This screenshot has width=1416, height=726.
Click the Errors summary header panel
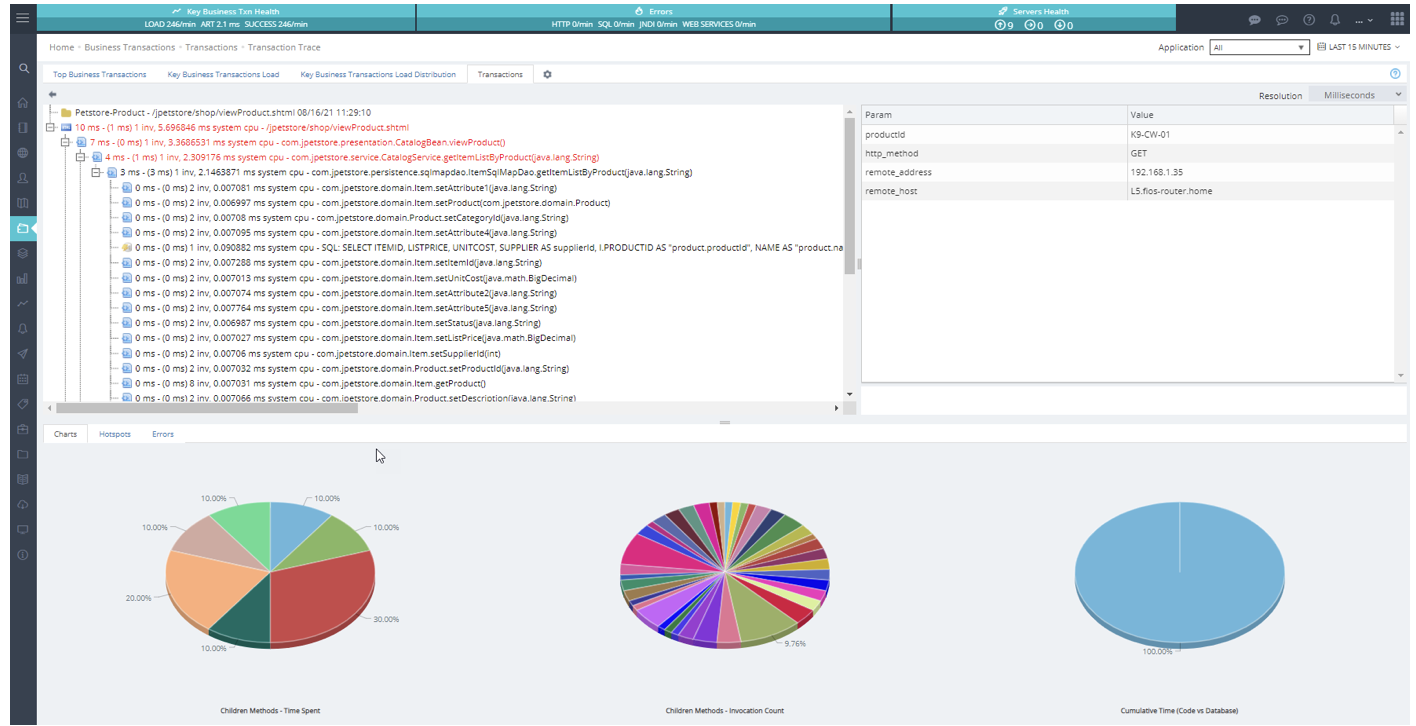(x=653, y=18)
